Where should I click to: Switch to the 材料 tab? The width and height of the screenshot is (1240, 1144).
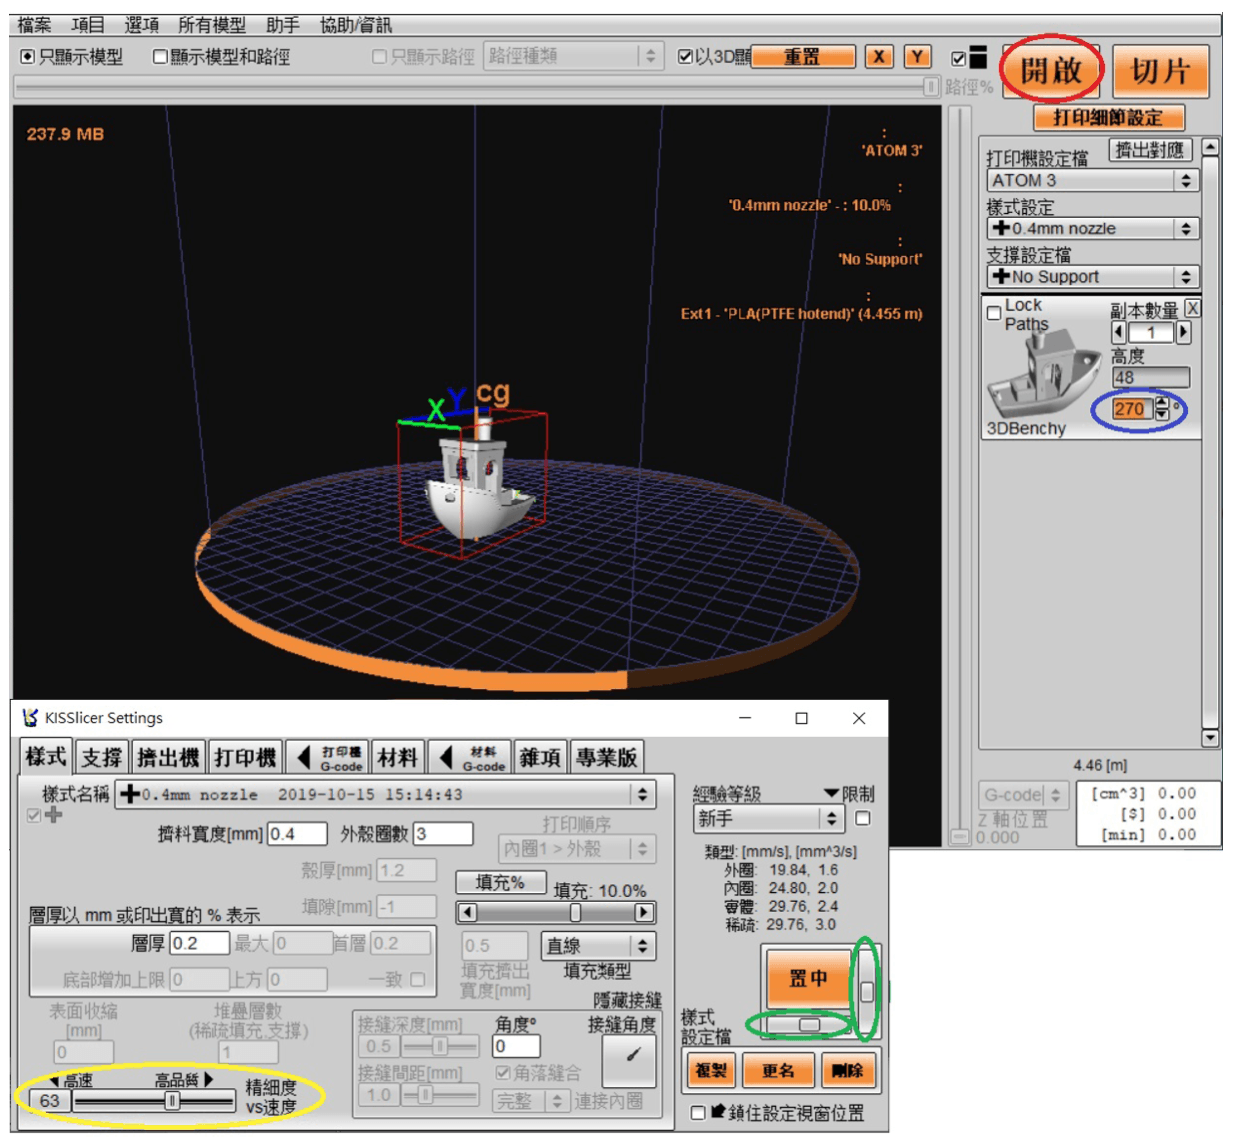[x=397, y=757]
